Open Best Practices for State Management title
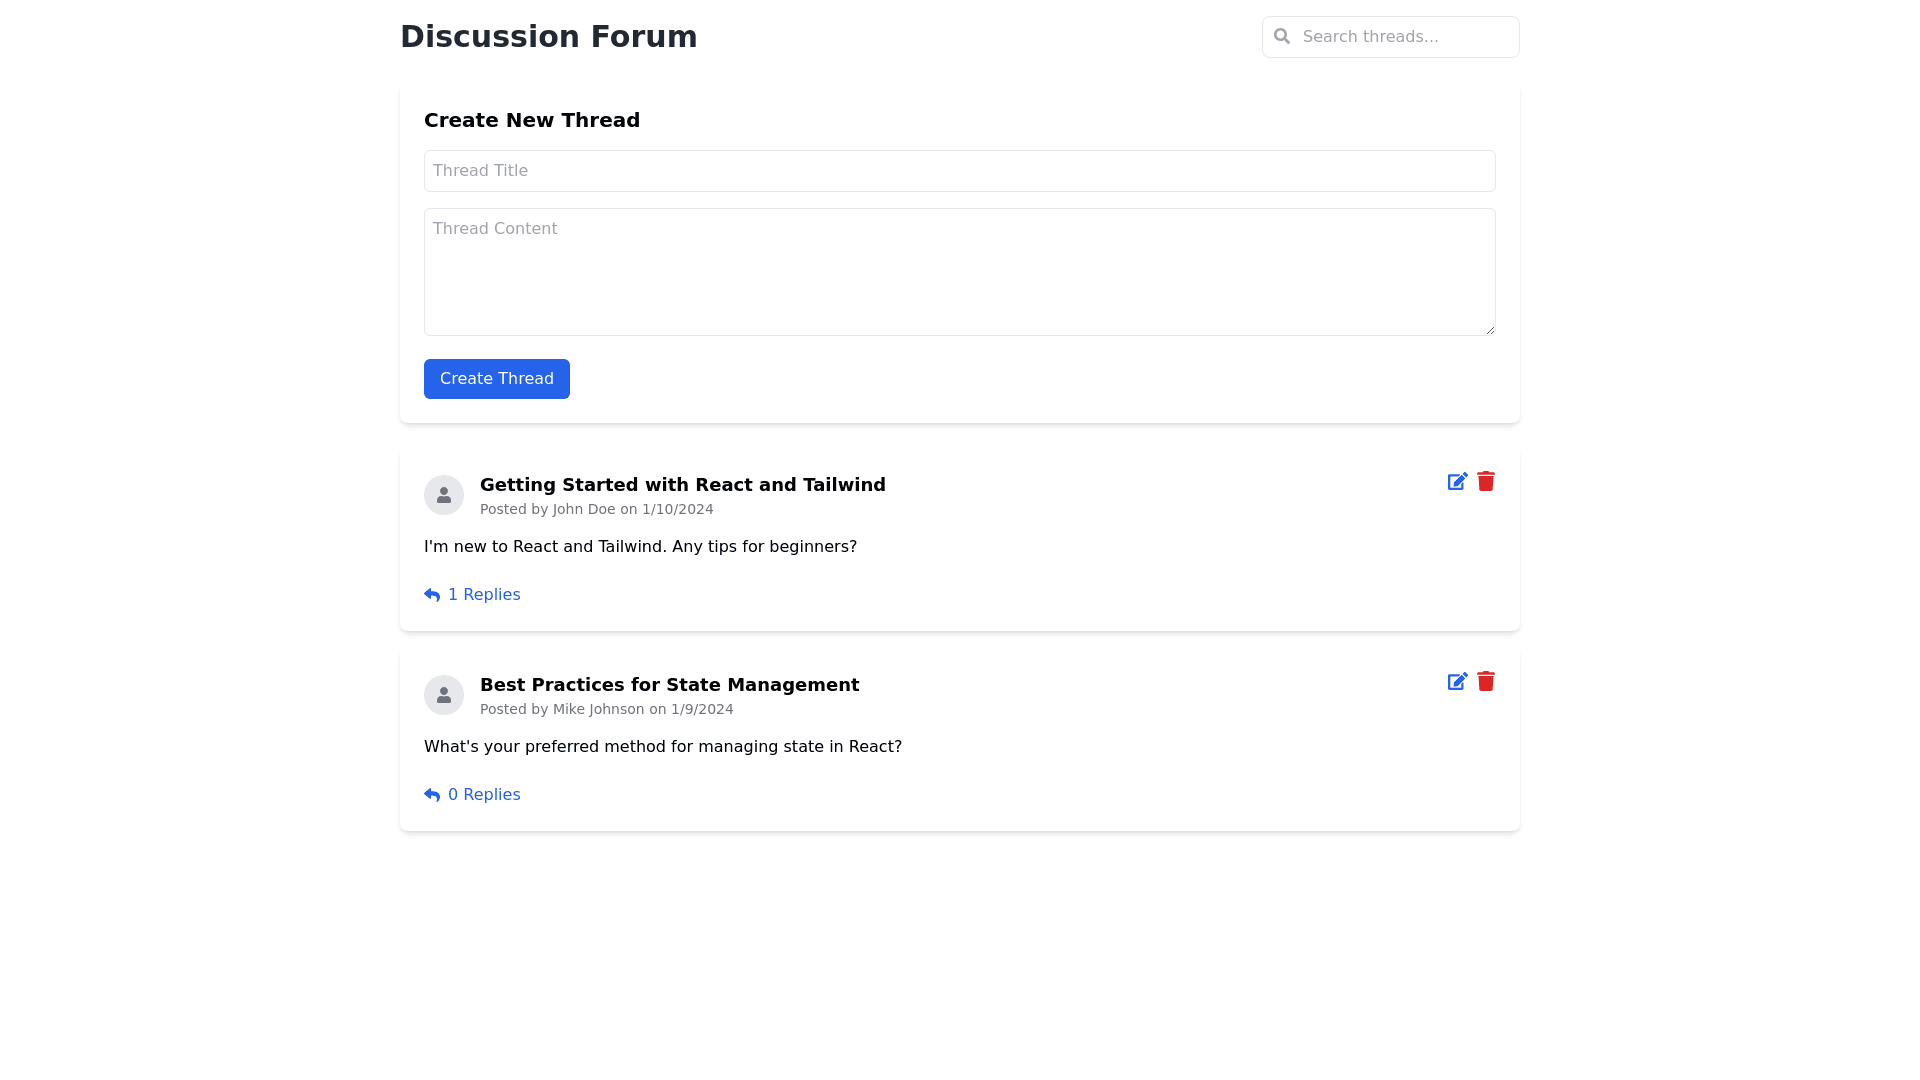1920x1080 pixels. 669,685
